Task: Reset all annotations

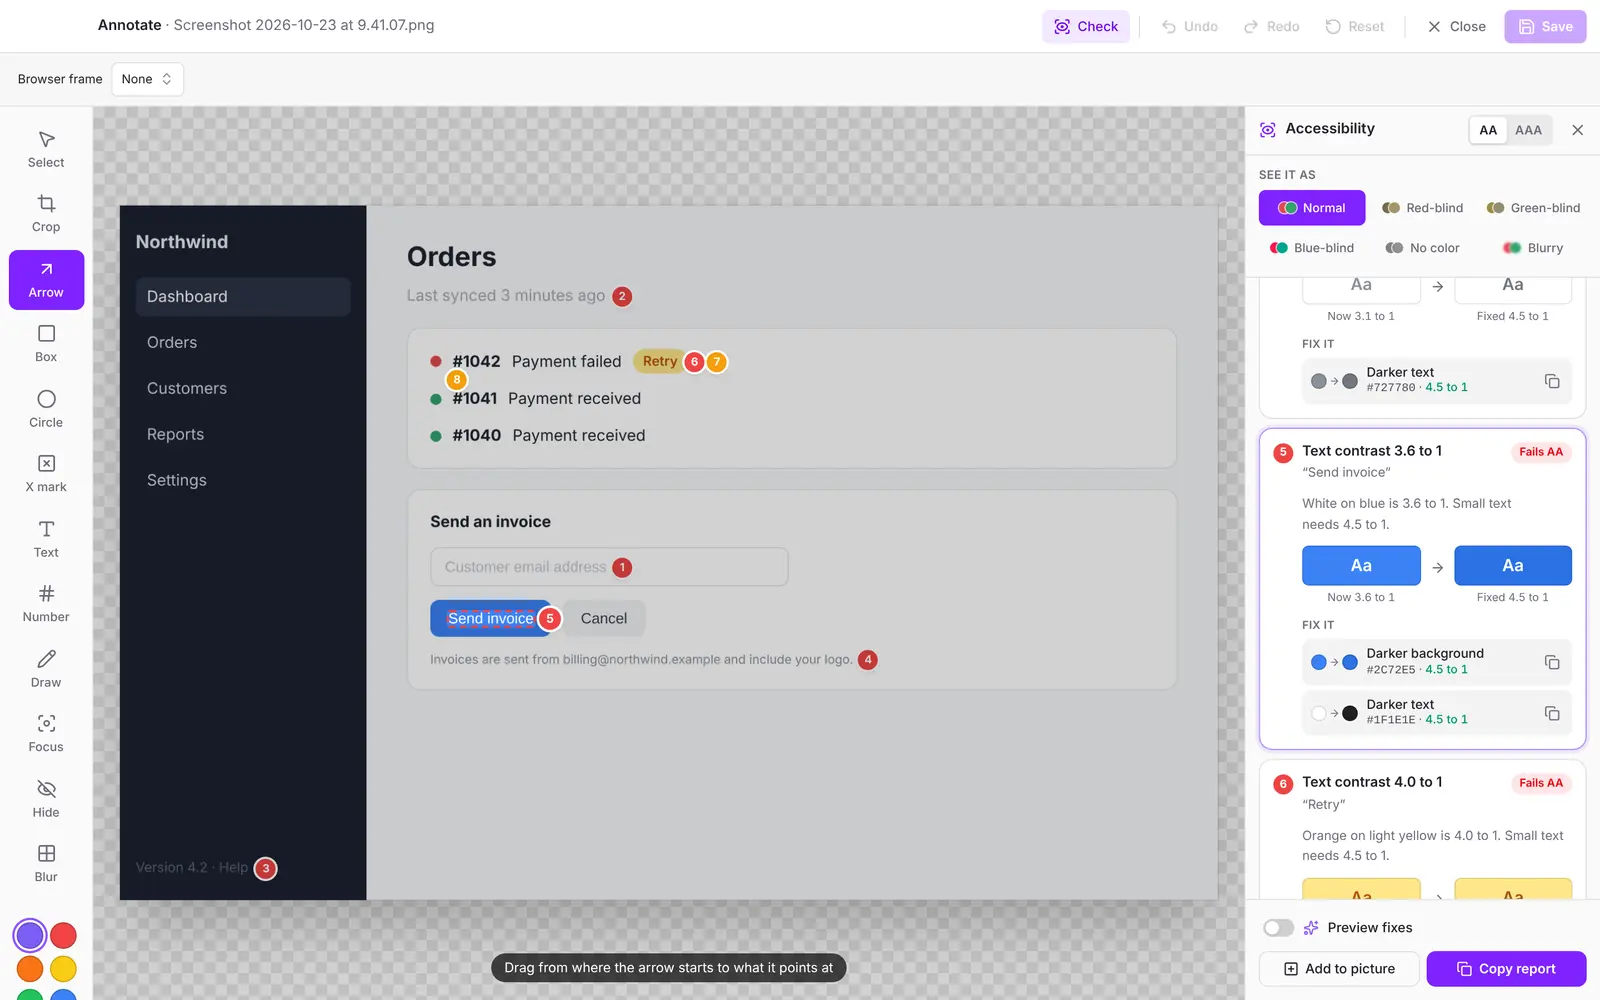Action: click(1355, 27)
